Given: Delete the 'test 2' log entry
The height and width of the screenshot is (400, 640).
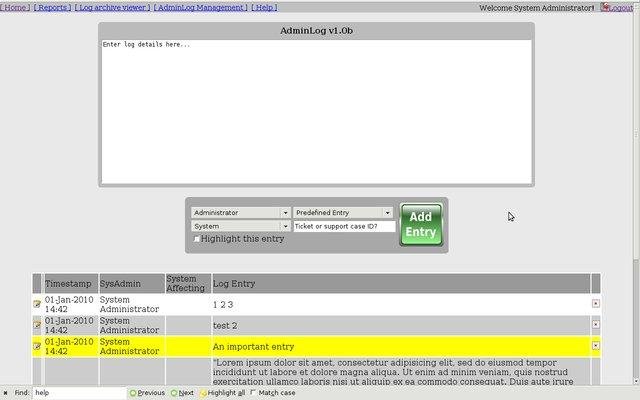Looking at the screenshot, I should [596, 324].
